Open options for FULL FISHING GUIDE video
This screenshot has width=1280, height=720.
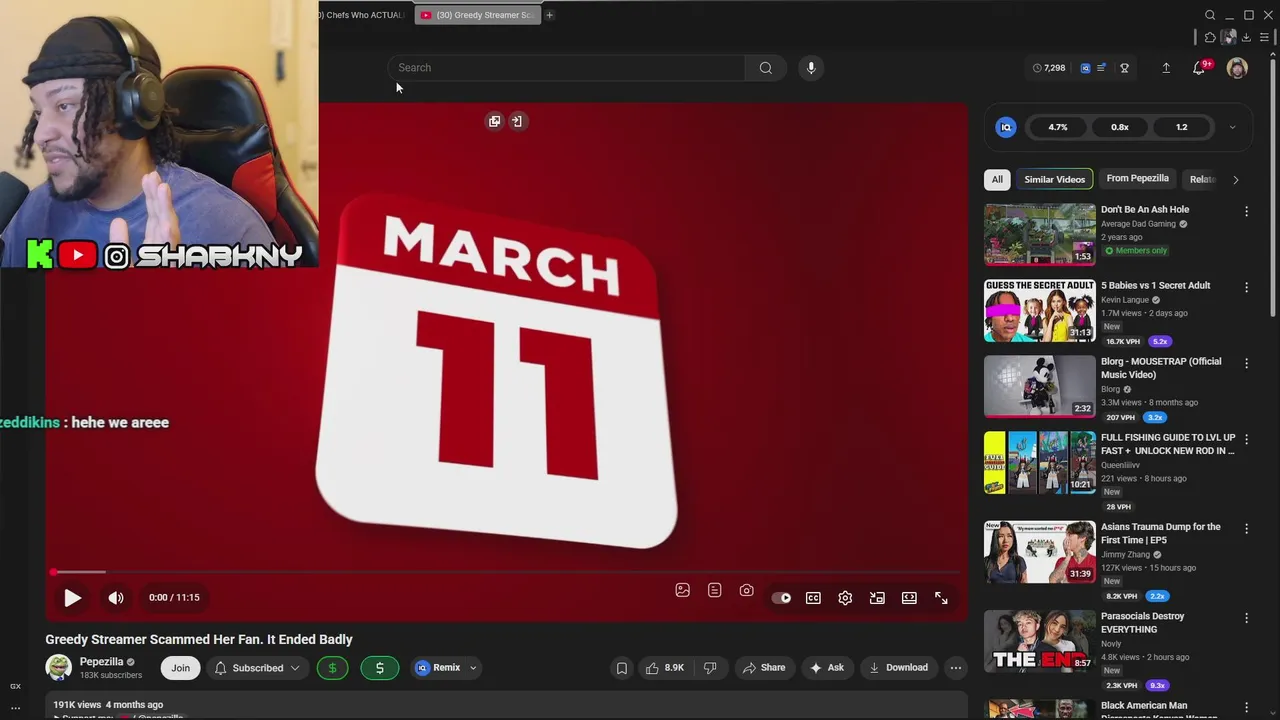click(x=1246, y=440)
